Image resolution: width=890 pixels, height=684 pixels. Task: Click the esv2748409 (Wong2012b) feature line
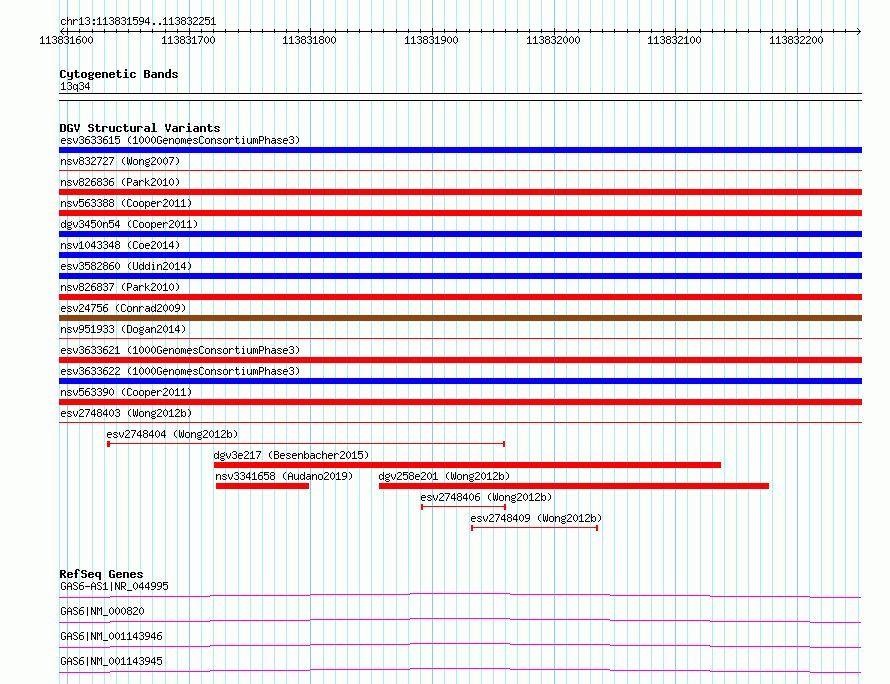[535, 528]
